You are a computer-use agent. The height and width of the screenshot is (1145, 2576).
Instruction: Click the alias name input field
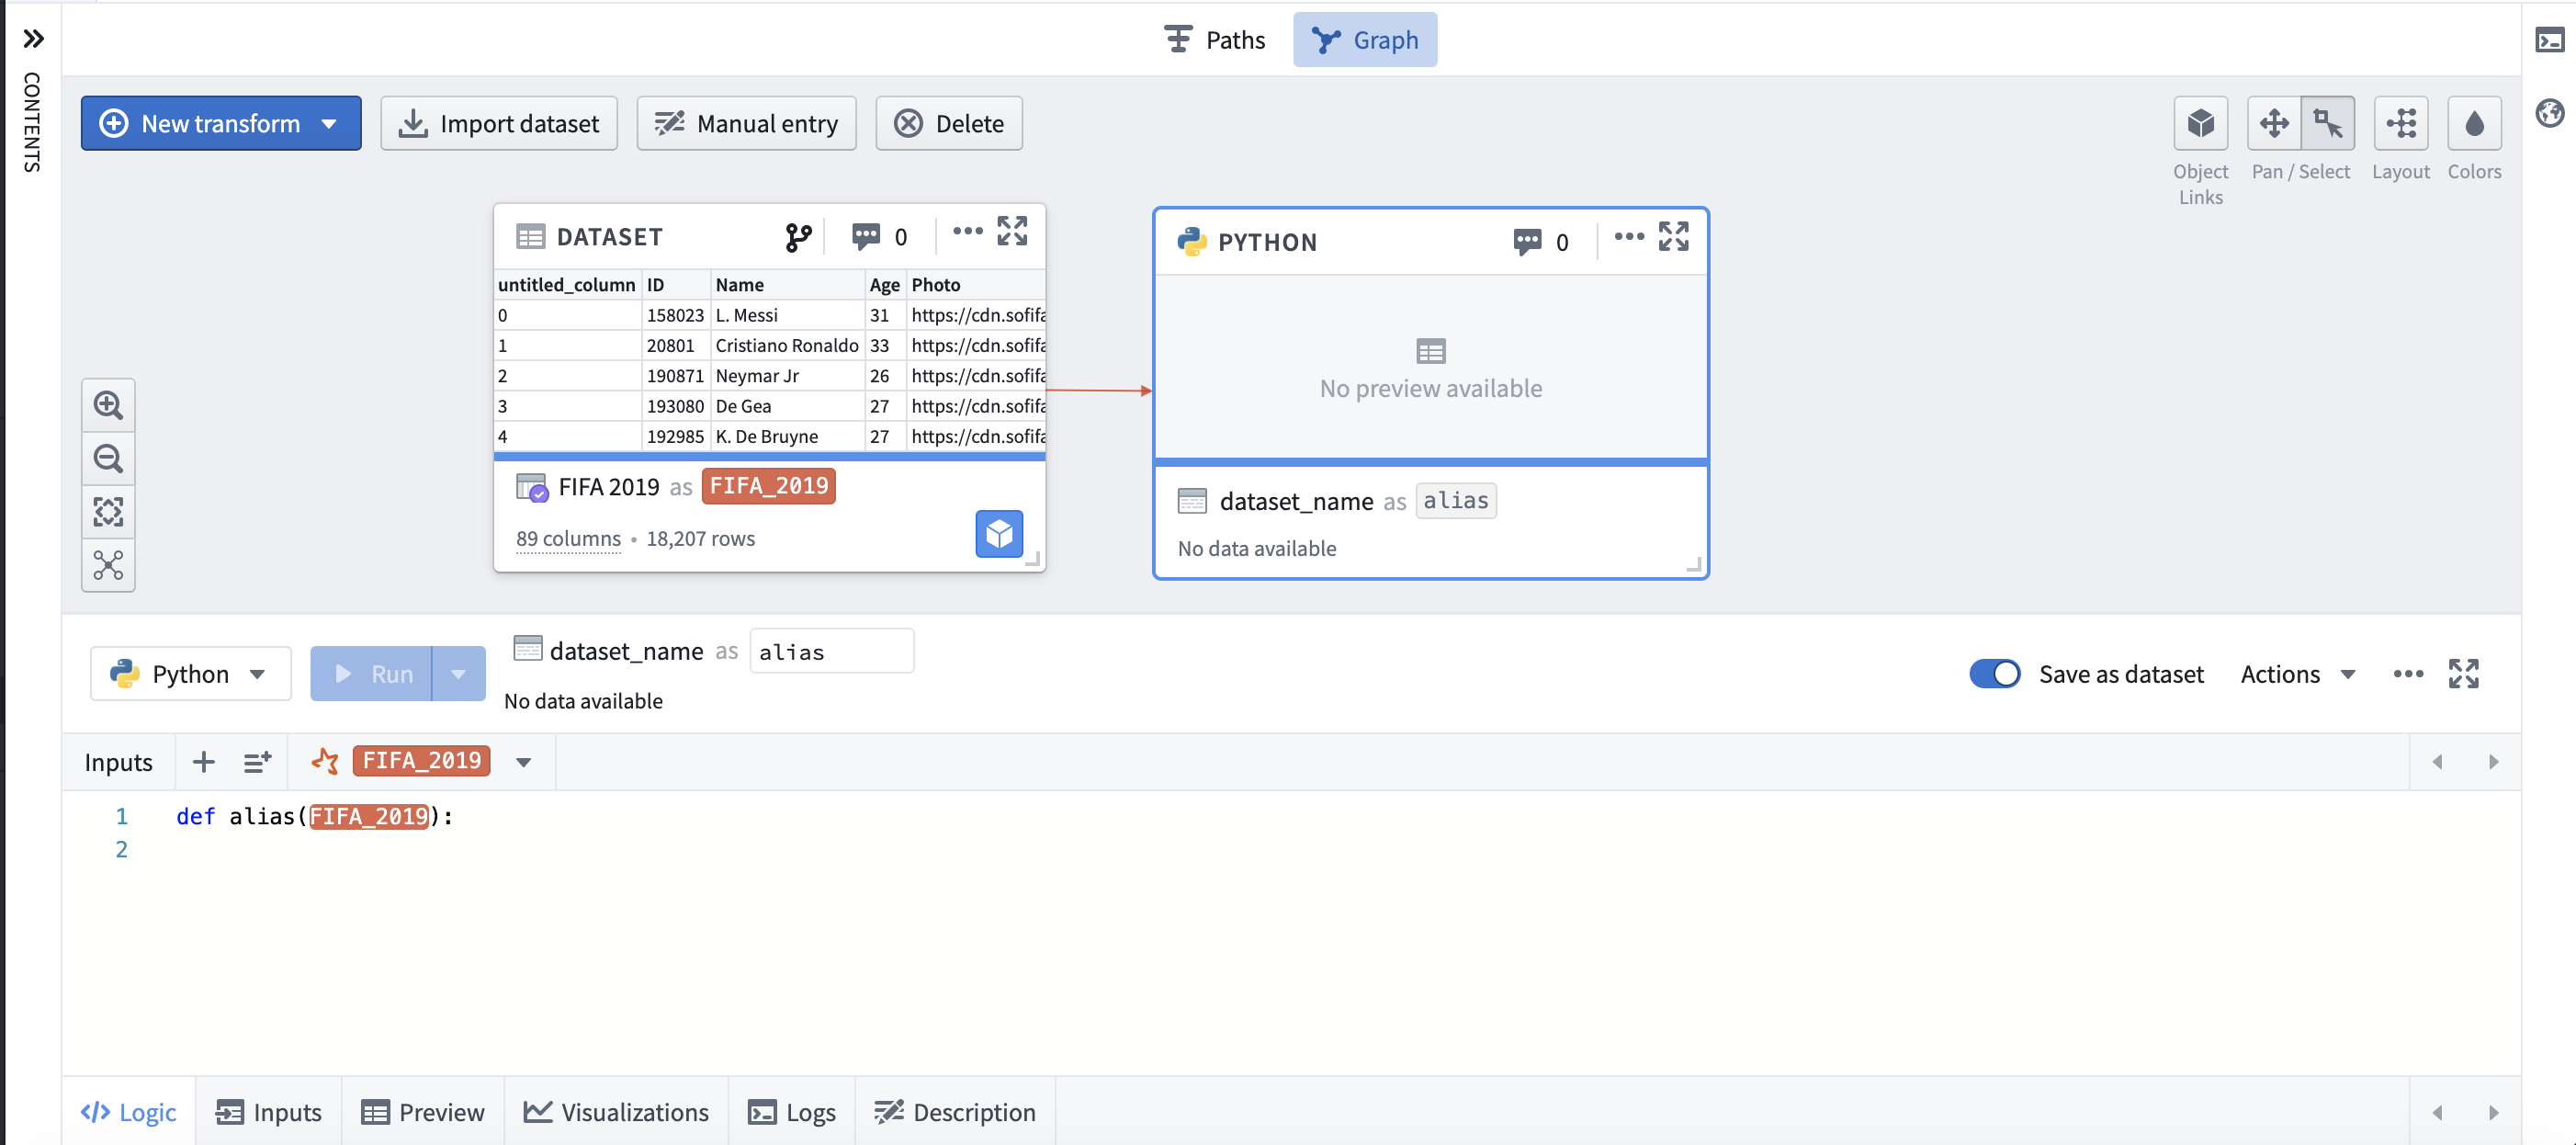click(x=831, y=652)
